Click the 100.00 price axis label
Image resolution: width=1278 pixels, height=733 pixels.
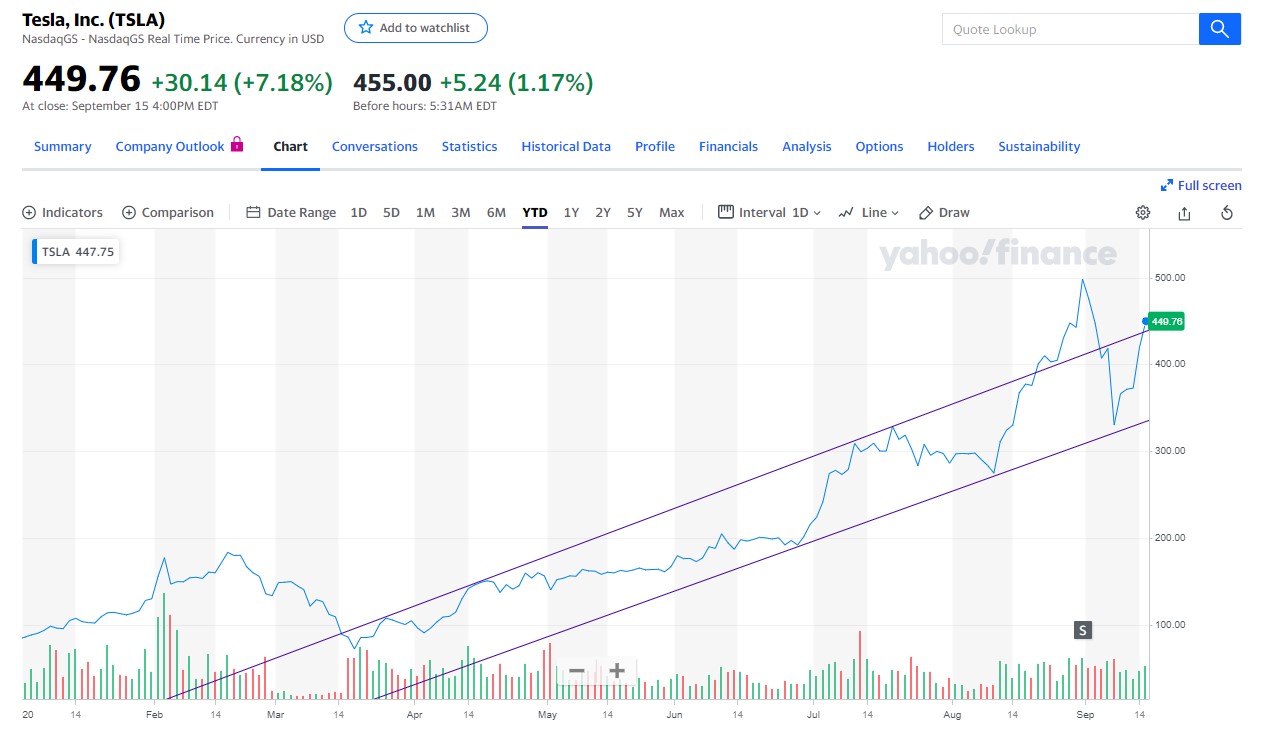click(1170, 625)
